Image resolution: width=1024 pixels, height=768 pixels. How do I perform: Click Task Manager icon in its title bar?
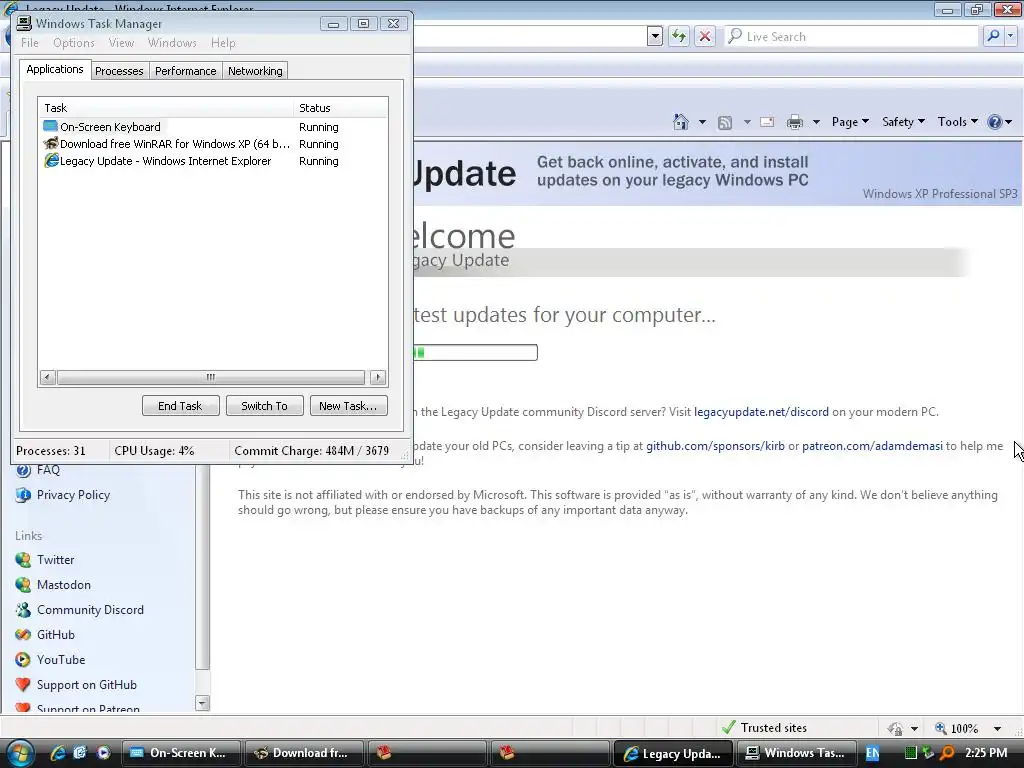pos(24,24)
